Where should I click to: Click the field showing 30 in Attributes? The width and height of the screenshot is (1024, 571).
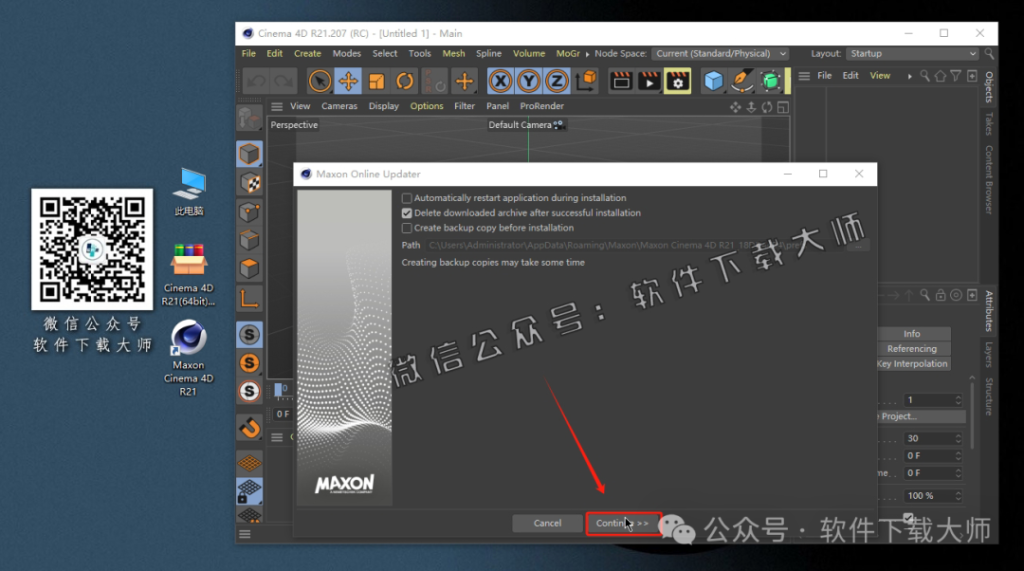coord(933,438)
